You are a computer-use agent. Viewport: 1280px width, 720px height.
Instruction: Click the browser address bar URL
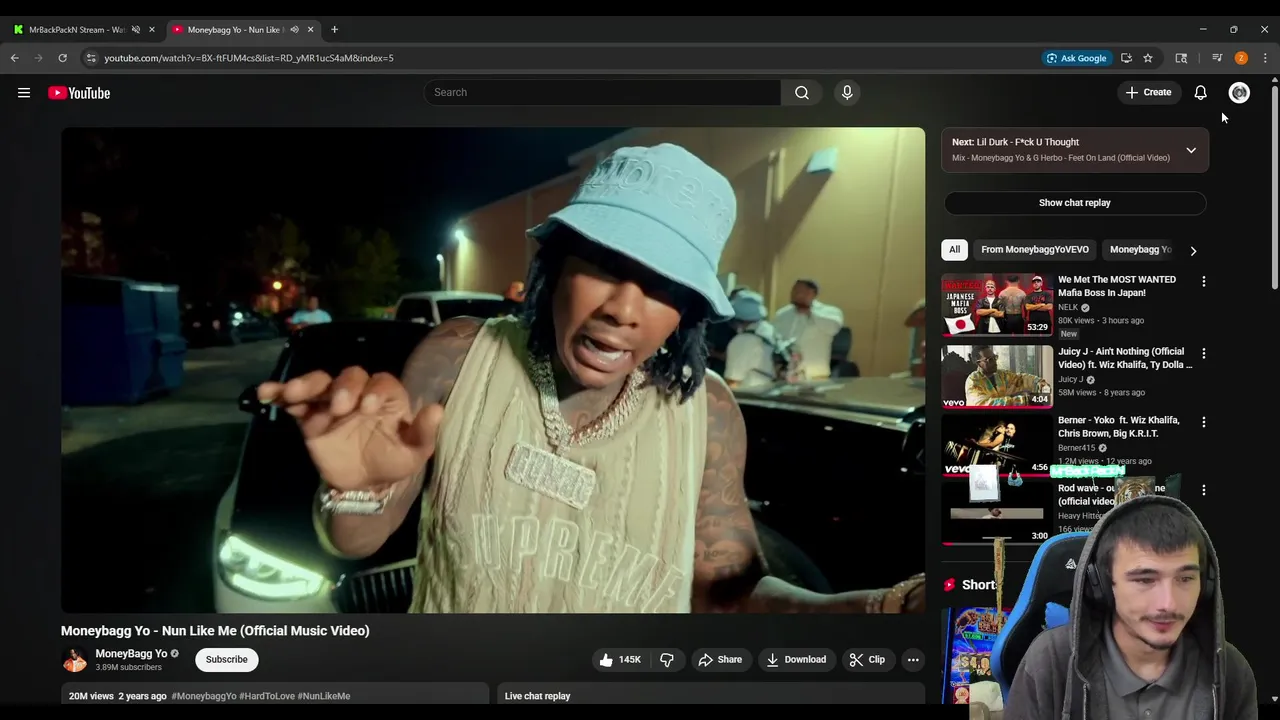(249, 58)
